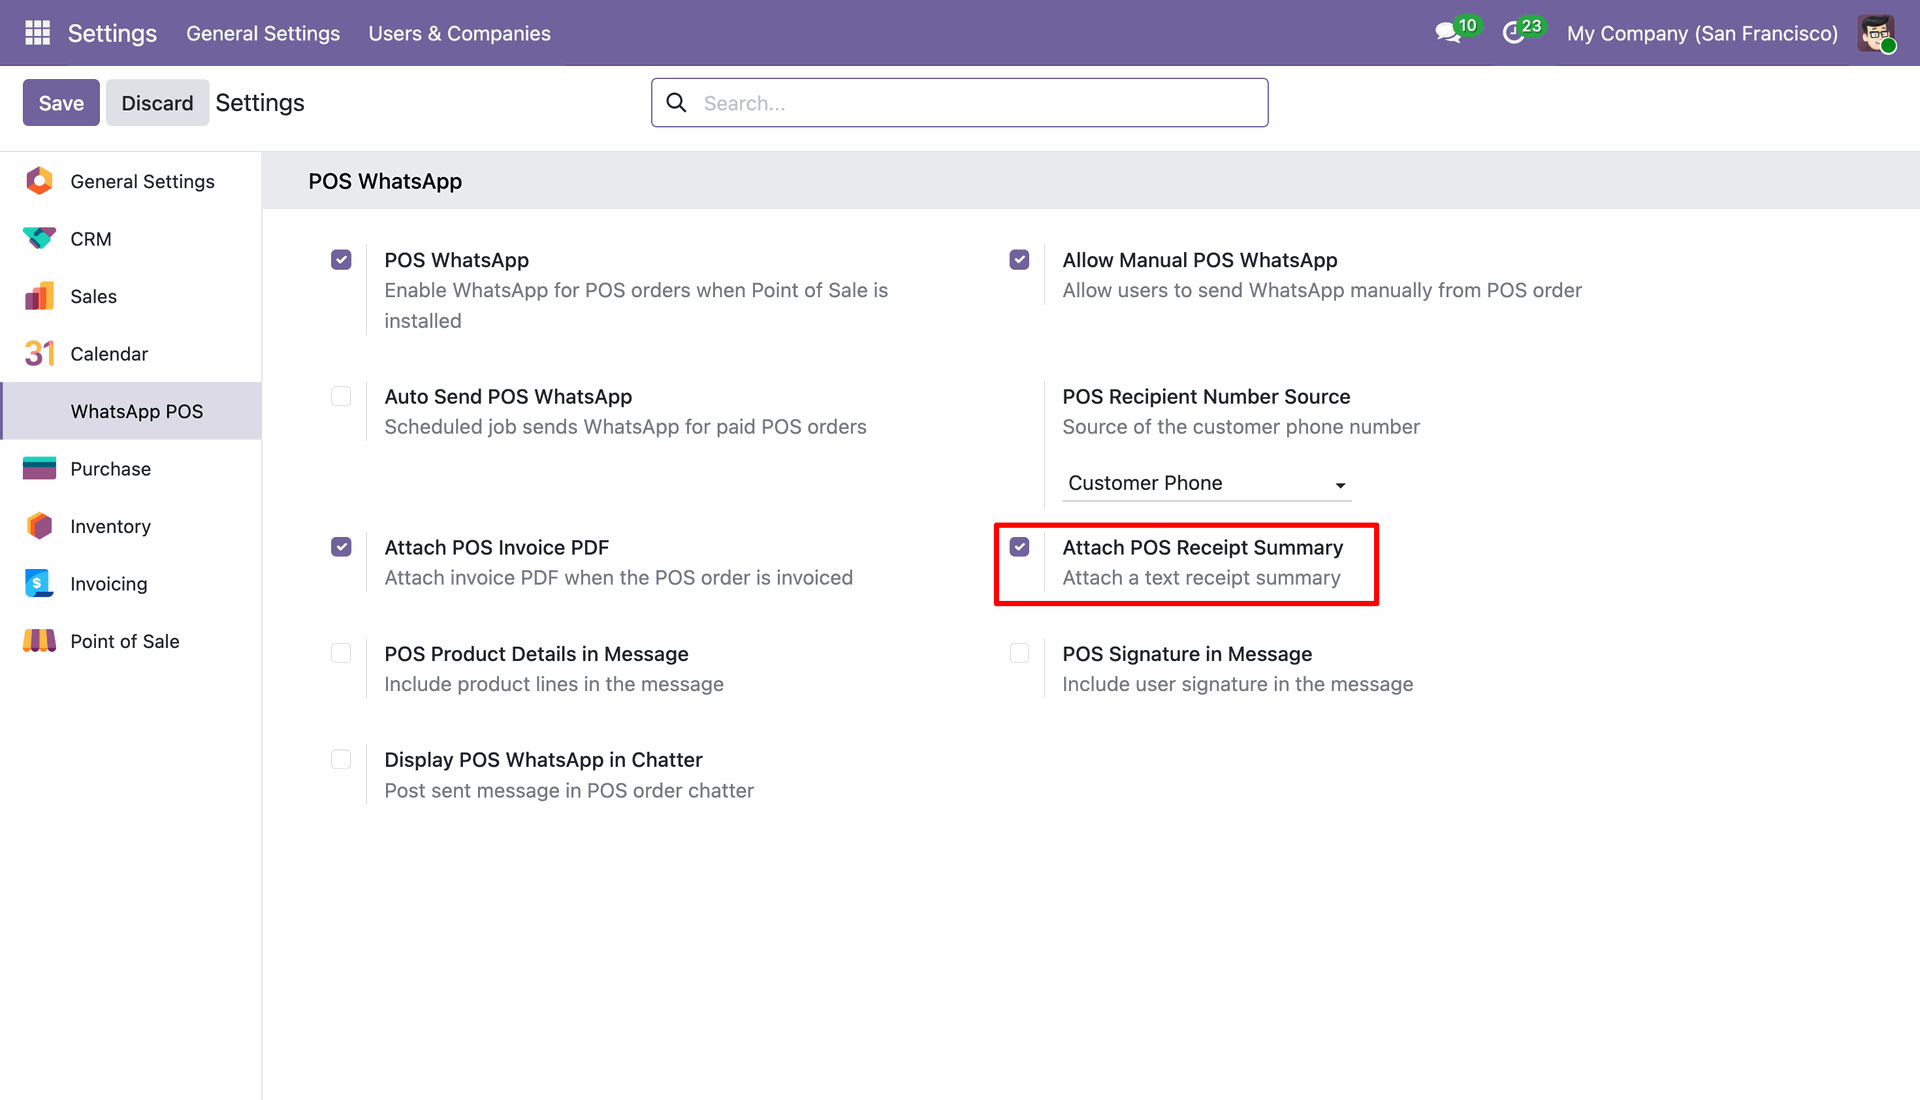Click the Point of Sale storefront icon
This screenshot has height=1100, width=1920.
coord(39,641)
